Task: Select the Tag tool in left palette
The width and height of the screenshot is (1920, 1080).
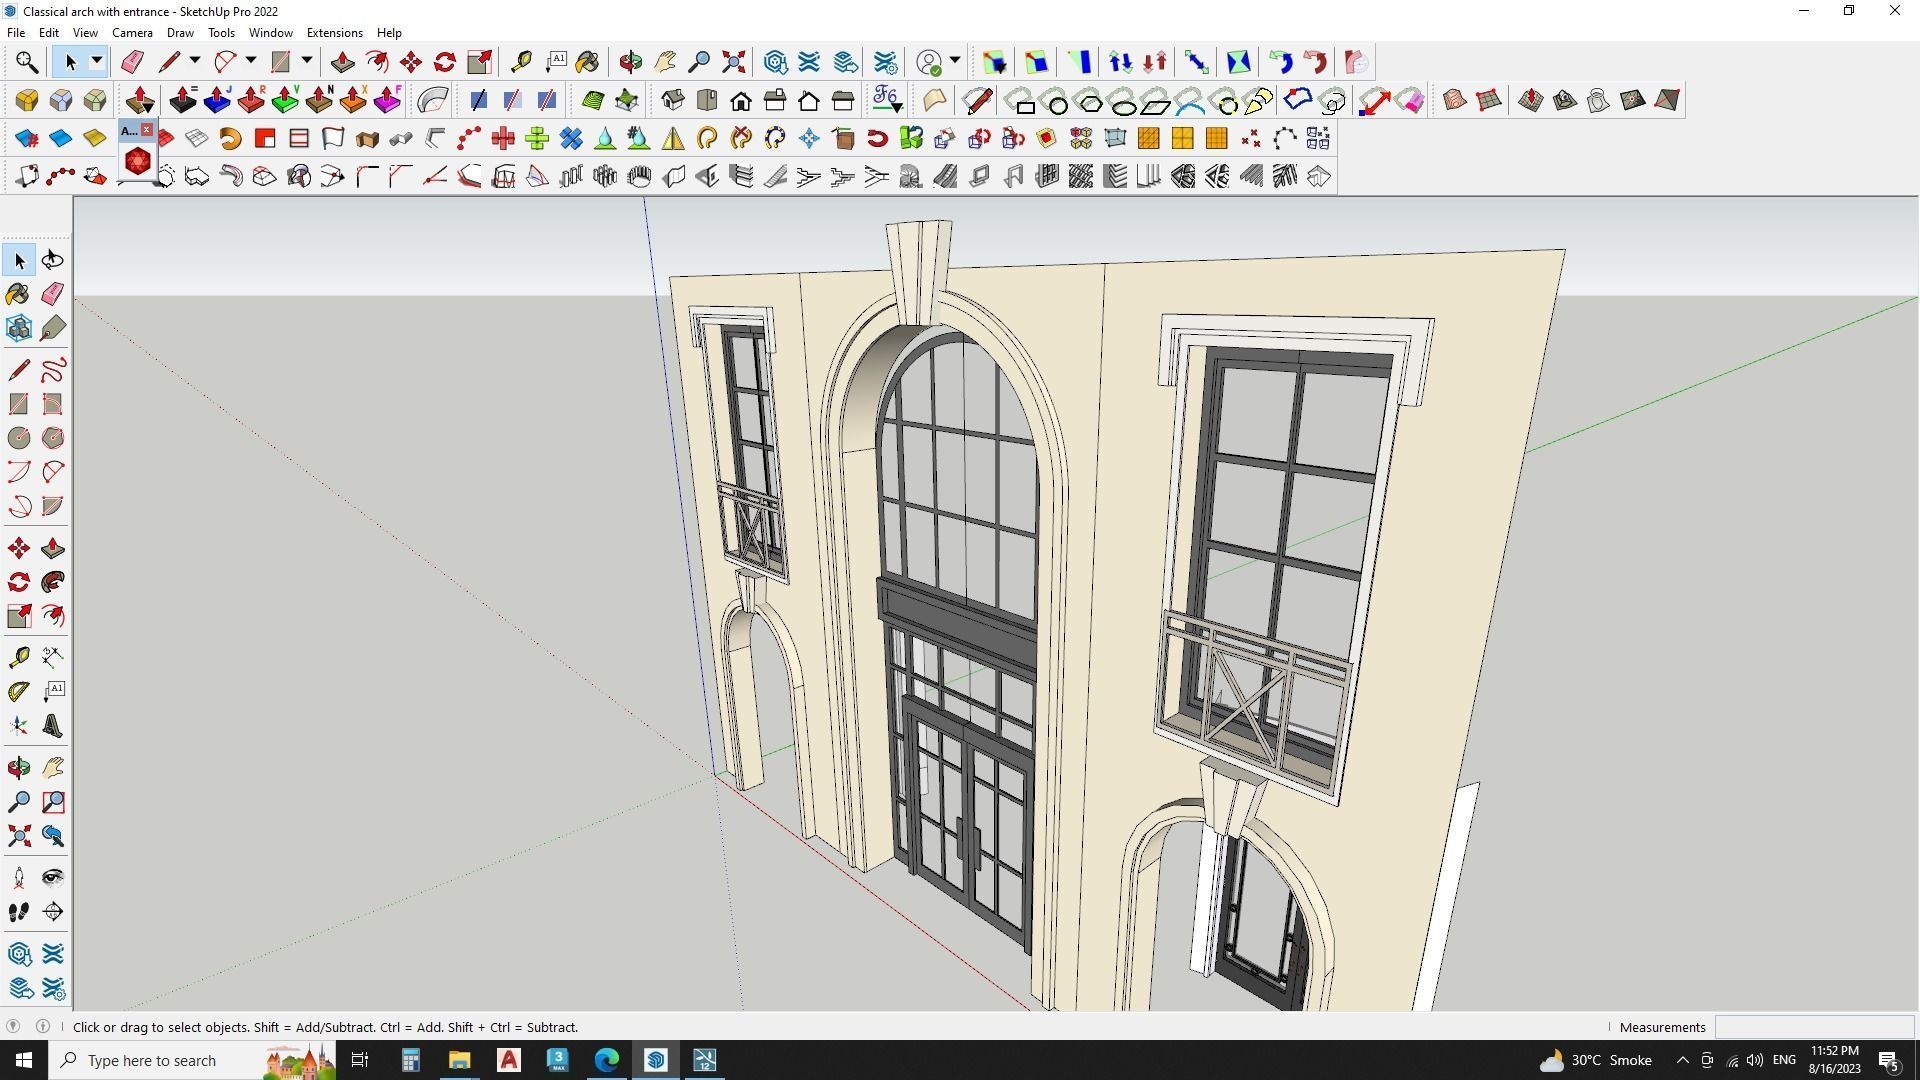Action: (52, 328)
